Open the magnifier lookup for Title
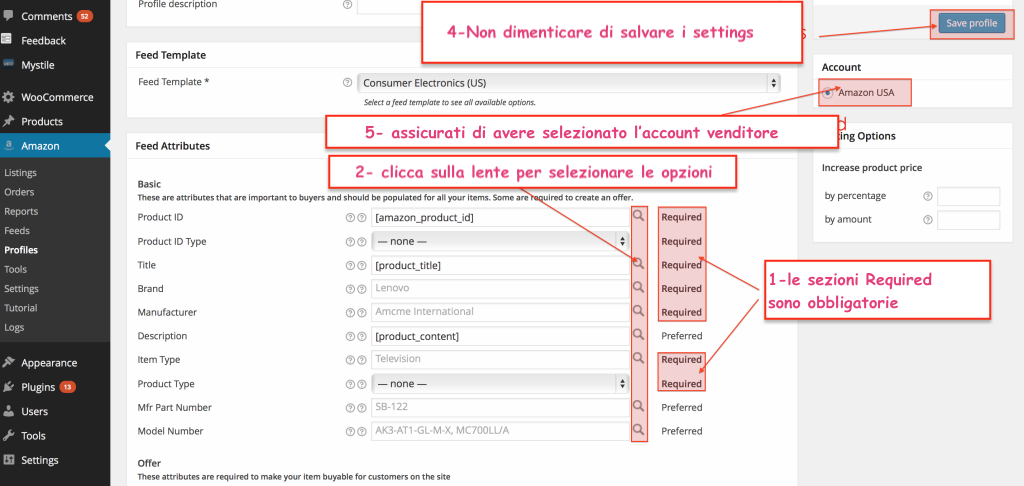1024x486 pixels. pyautogui.click(x=639, y=263)
